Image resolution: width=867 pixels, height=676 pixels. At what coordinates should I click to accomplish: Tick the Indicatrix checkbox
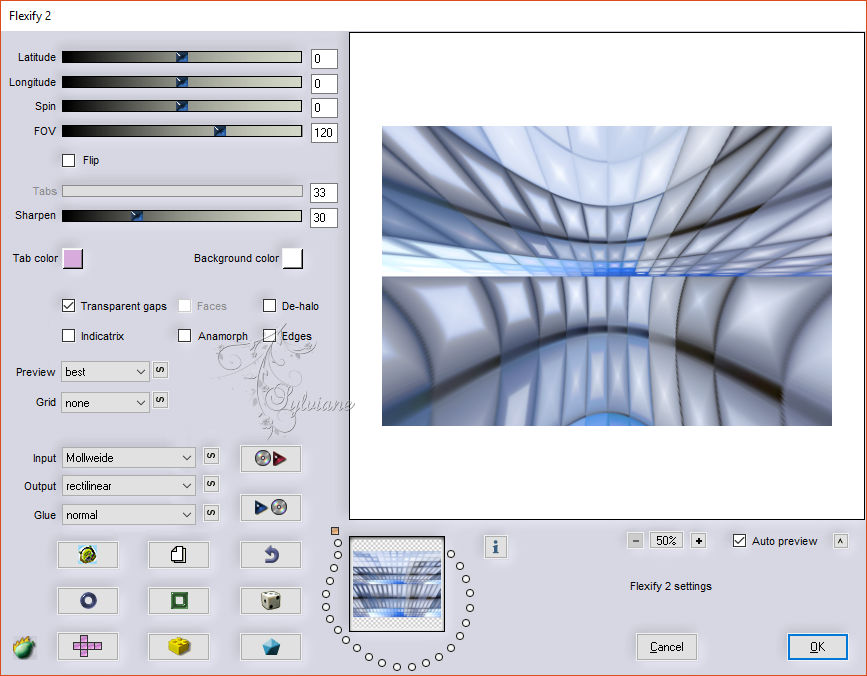pos(69,336)
